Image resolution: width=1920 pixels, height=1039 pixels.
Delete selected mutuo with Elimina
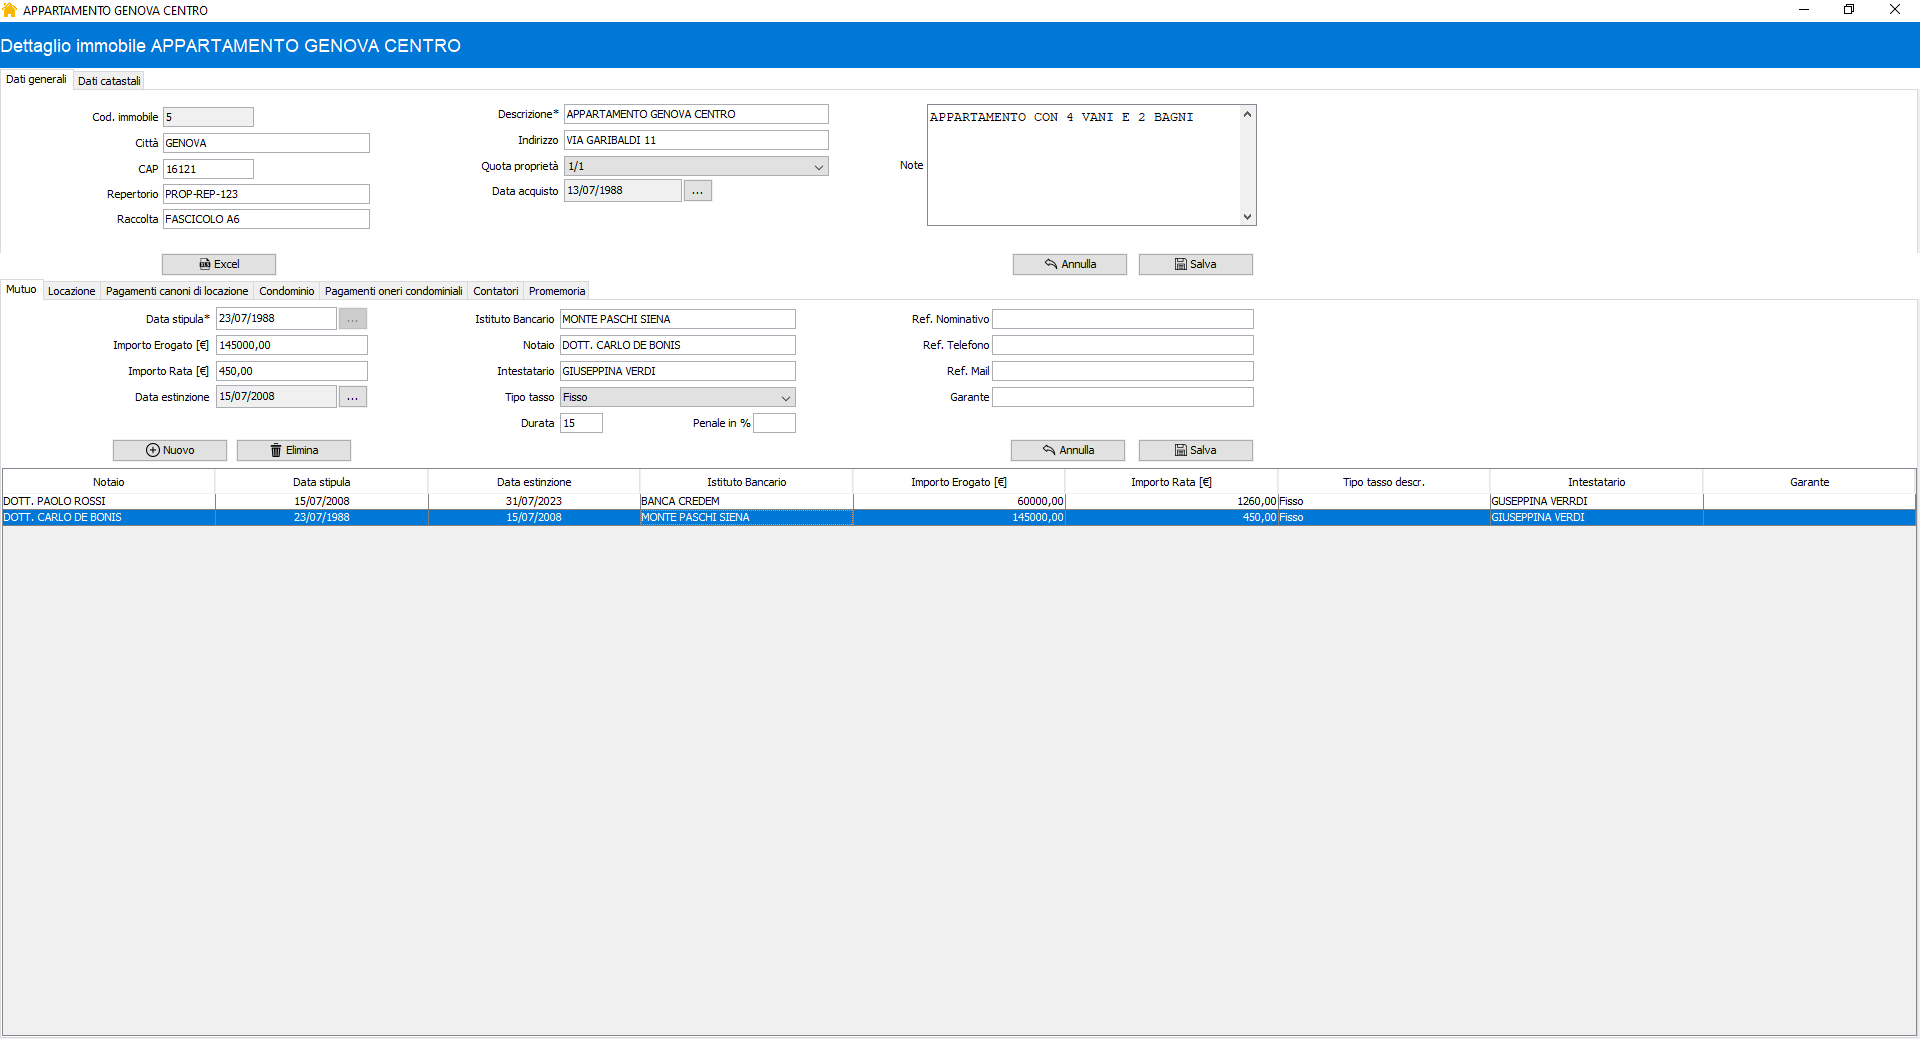294,450
